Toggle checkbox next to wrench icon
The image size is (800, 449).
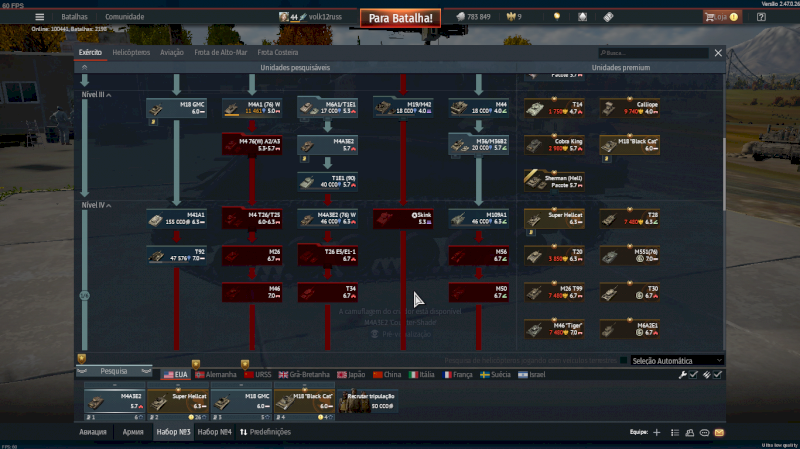coord(694,374)
